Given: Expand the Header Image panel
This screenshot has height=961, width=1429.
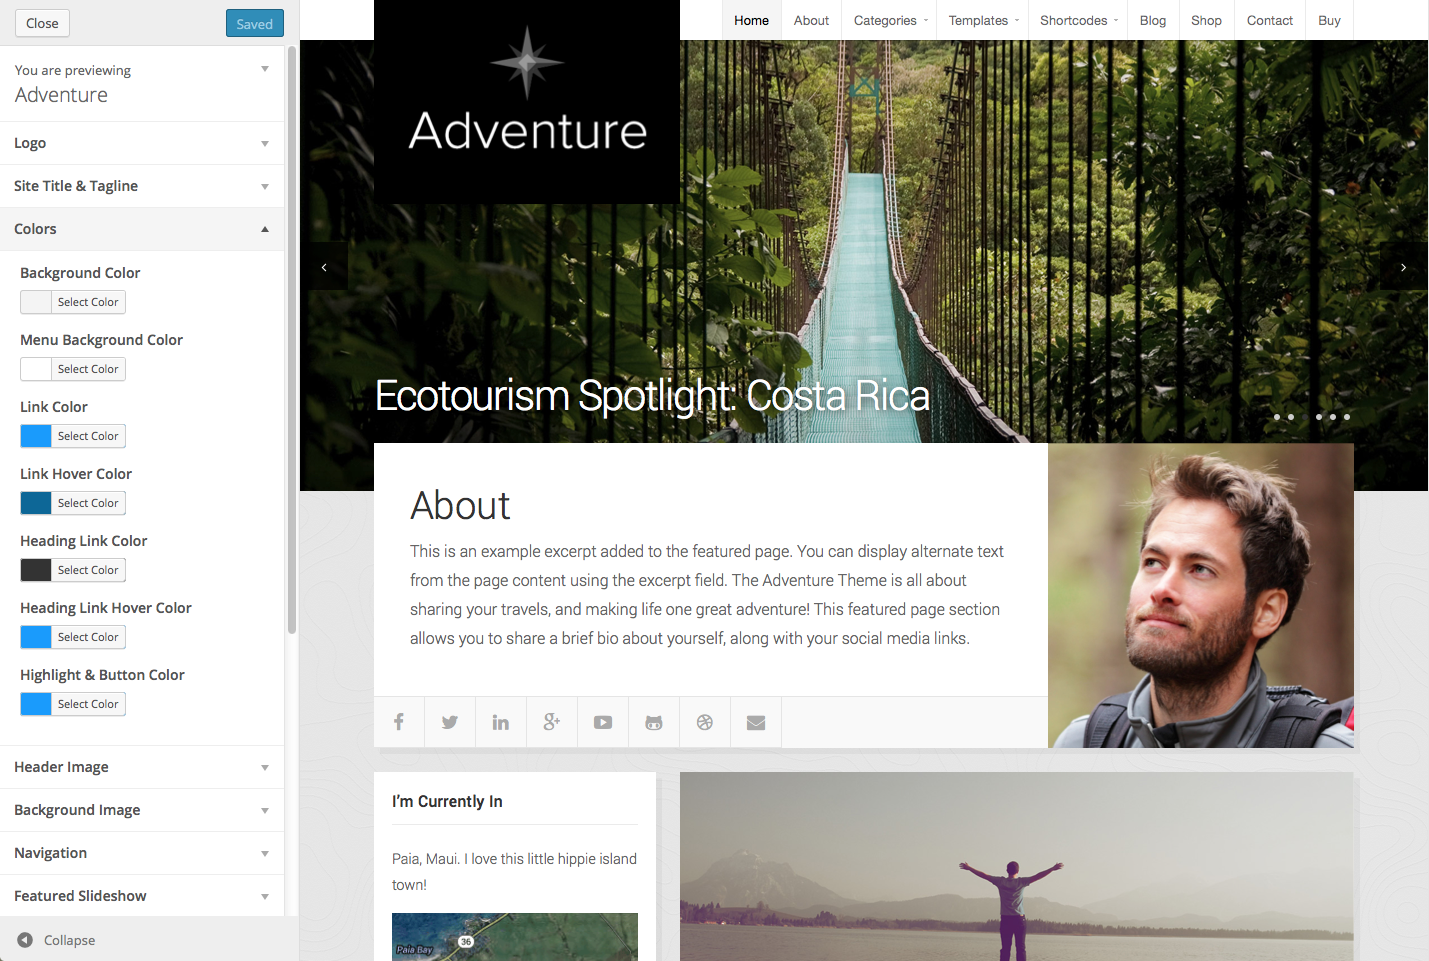Looking at the screenshot, I should click(x=142, y=767).
